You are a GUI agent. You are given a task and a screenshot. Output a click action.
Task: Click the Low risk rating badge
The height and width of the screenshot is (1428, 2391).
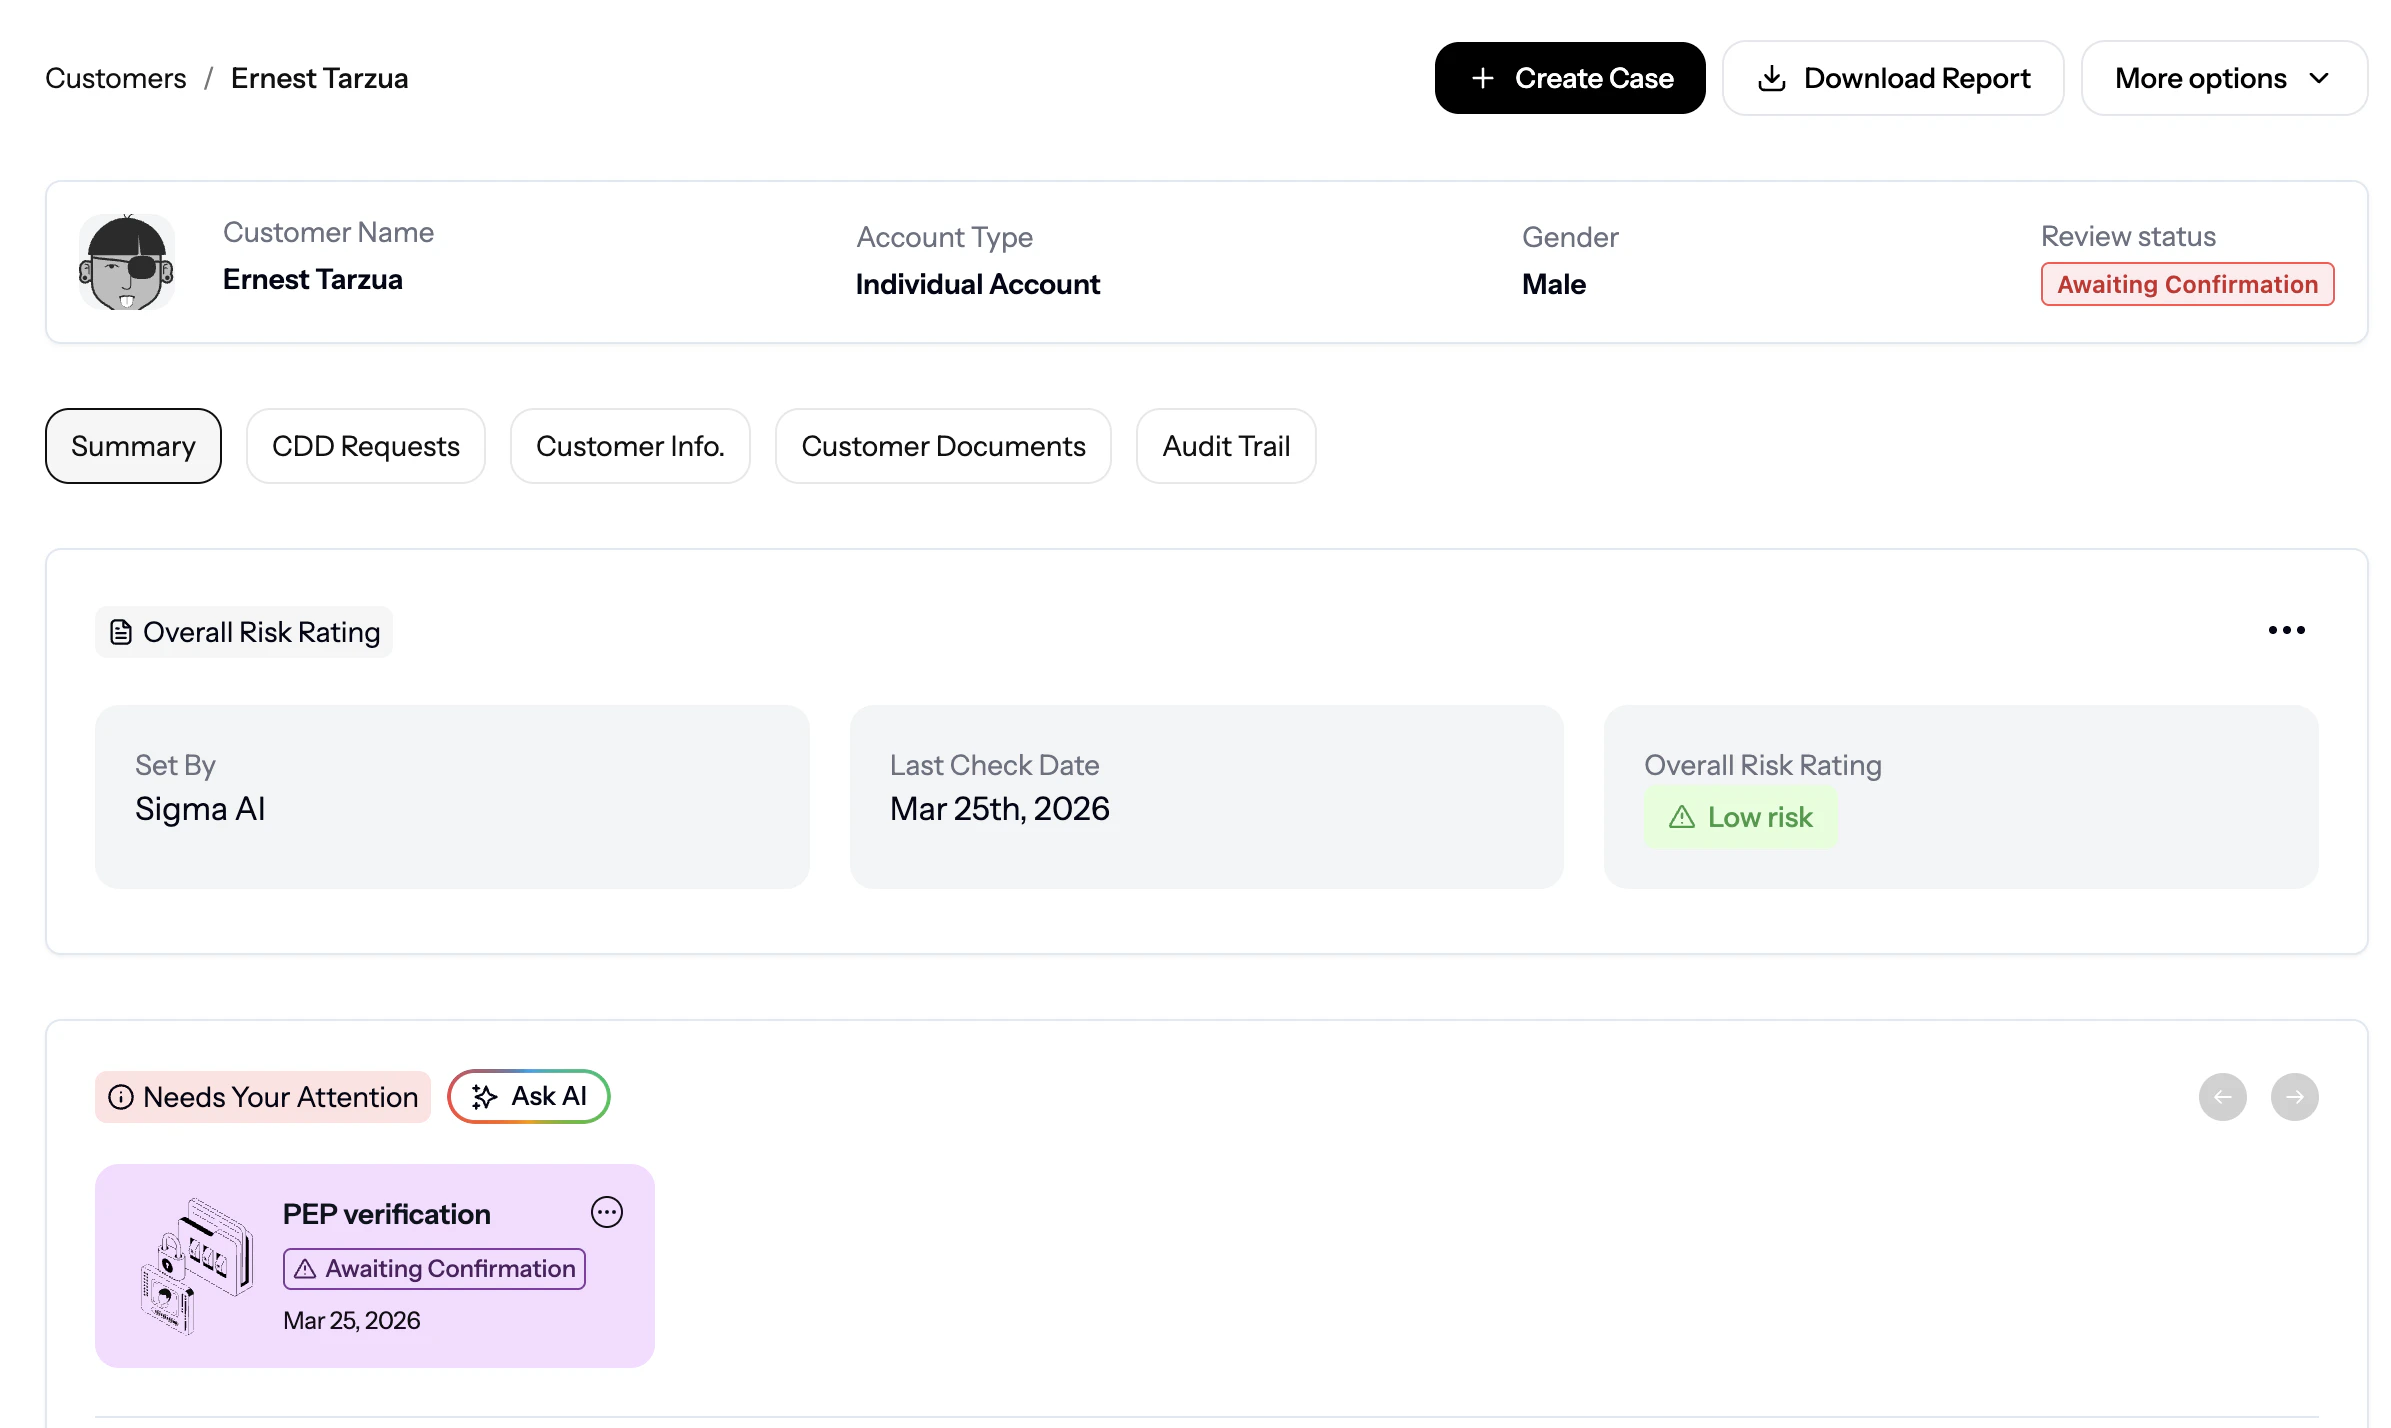click(x=1740, y=817)
